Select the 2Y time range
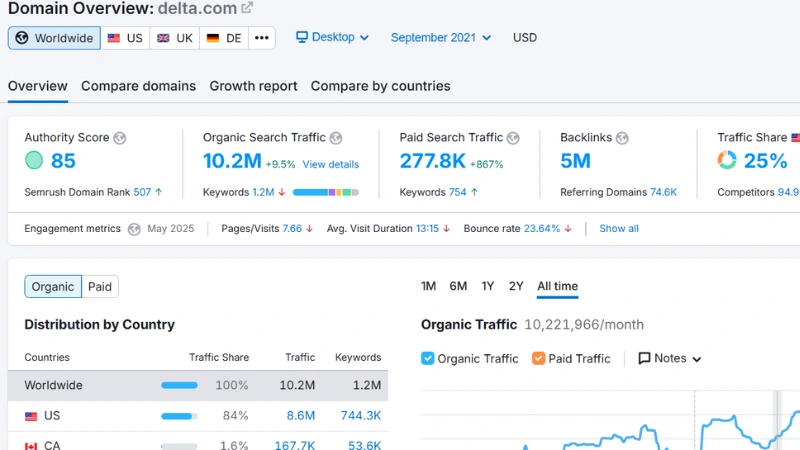 click(516, 286)
